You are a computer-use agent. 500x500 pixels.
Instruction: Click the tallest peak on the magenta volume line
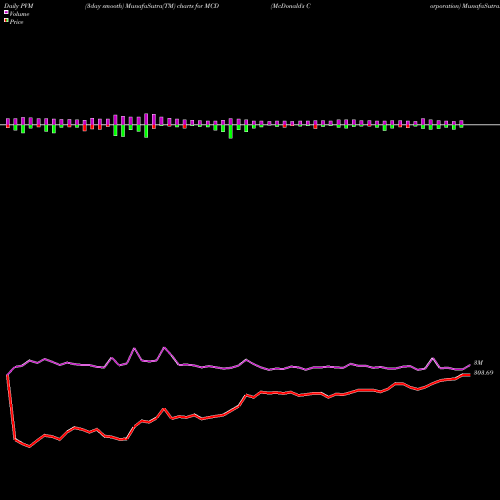coord(164,348)
